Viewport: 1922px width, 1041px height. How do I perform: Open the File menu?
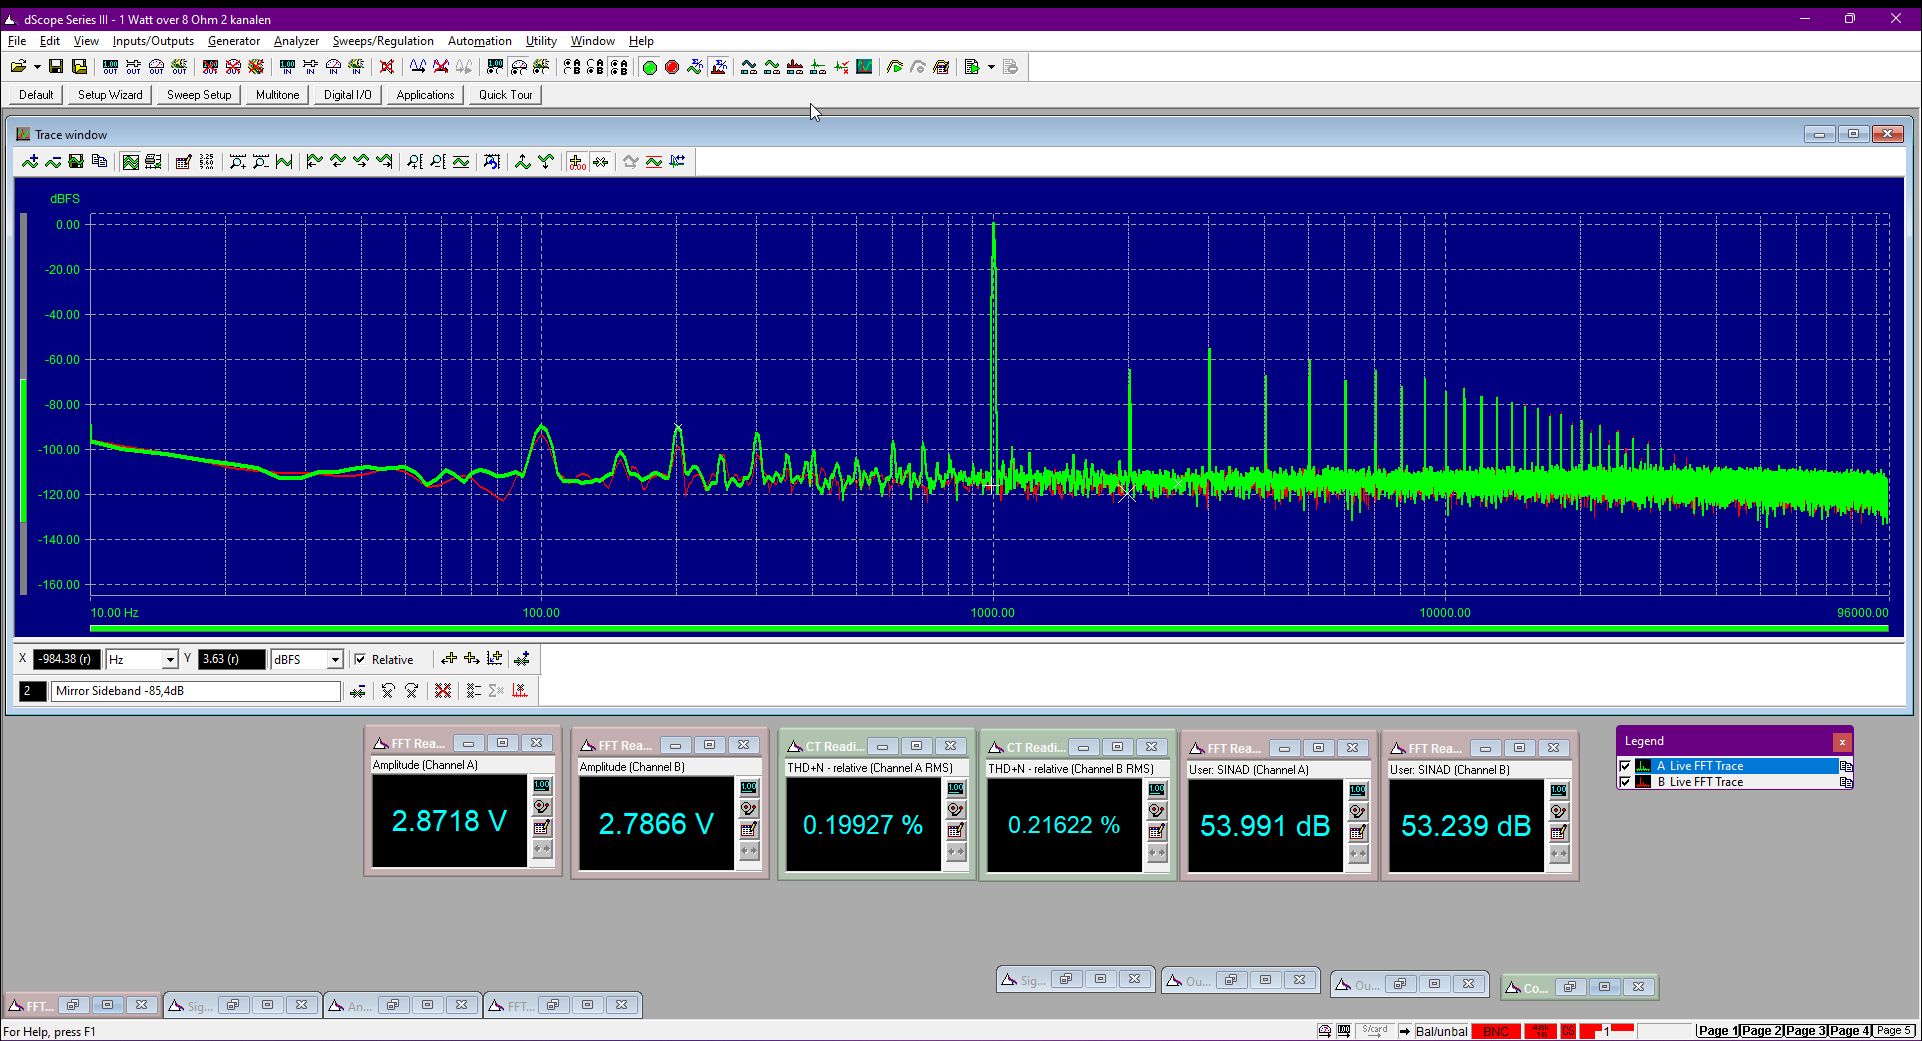pos(17,41)
